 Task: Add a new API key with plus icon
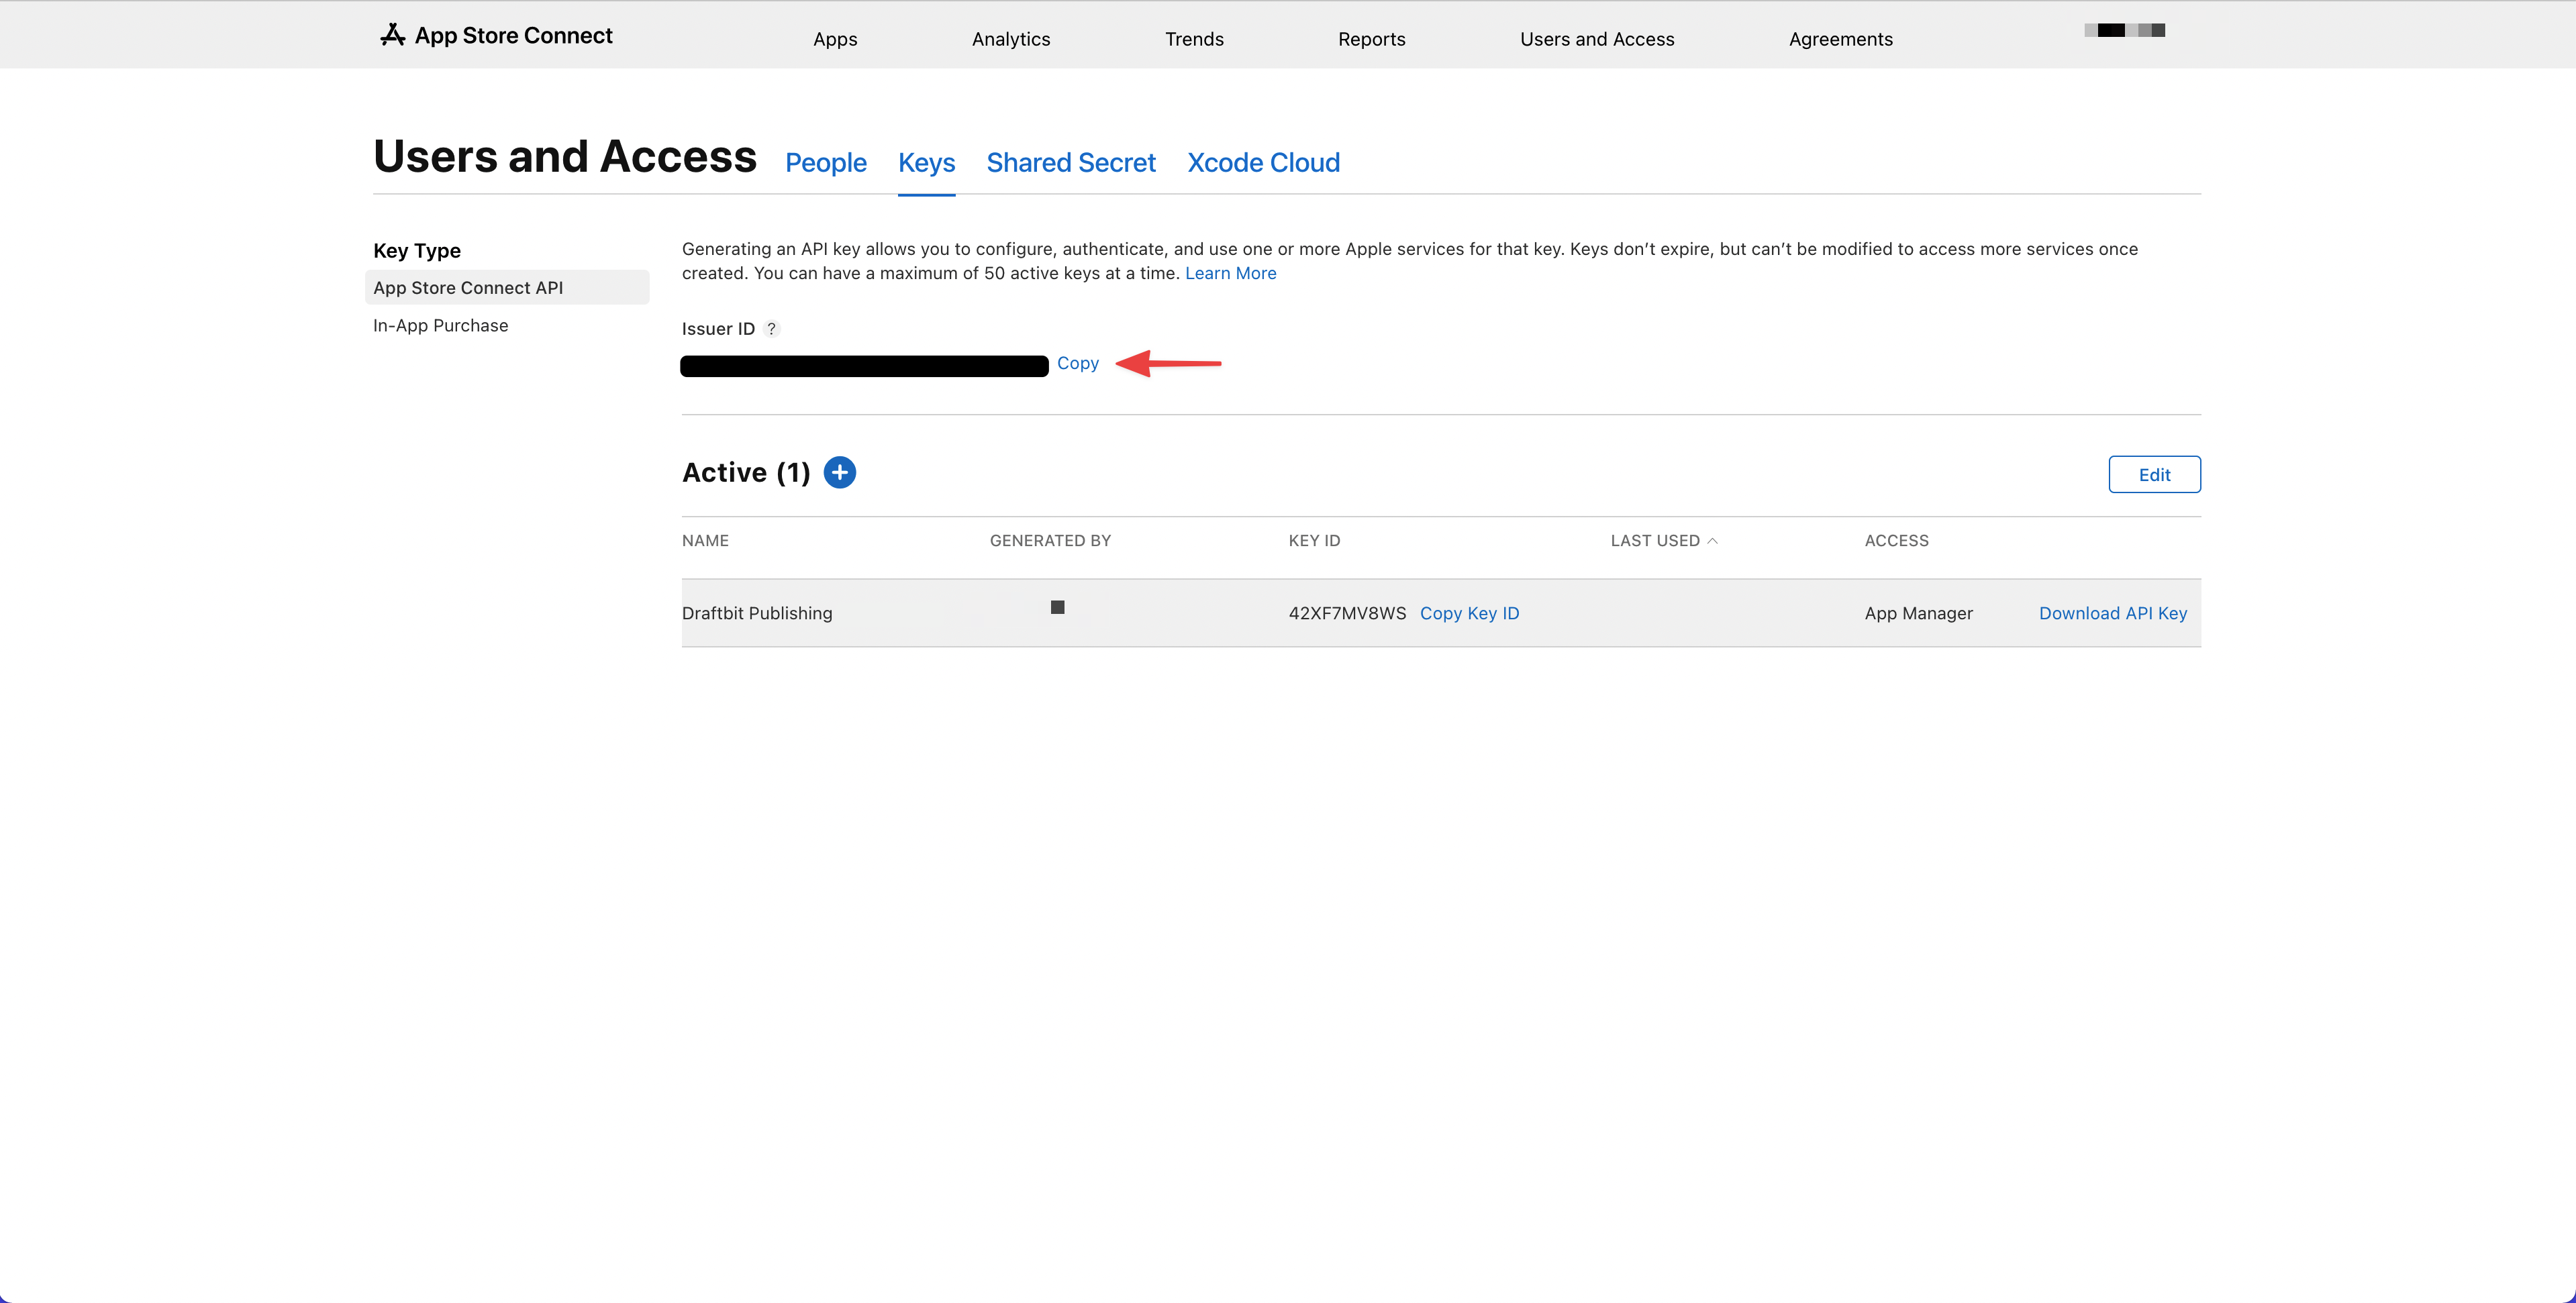pos(839,472)
